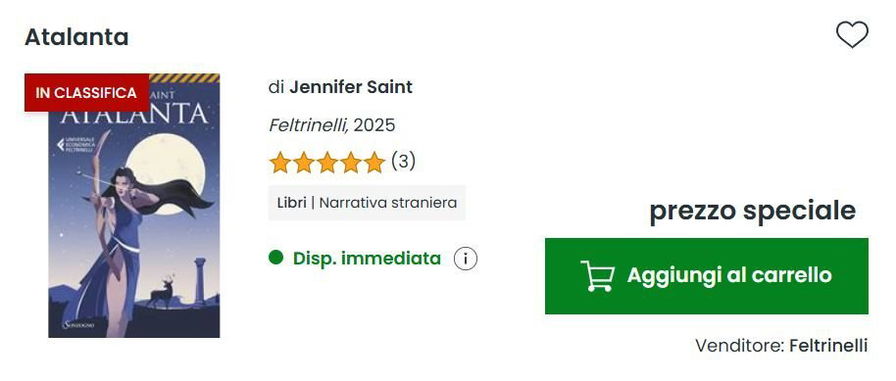This screenshot has height=381, width=896.
Task: Select the Narrativa straniera category
Action: coord(388,203)
